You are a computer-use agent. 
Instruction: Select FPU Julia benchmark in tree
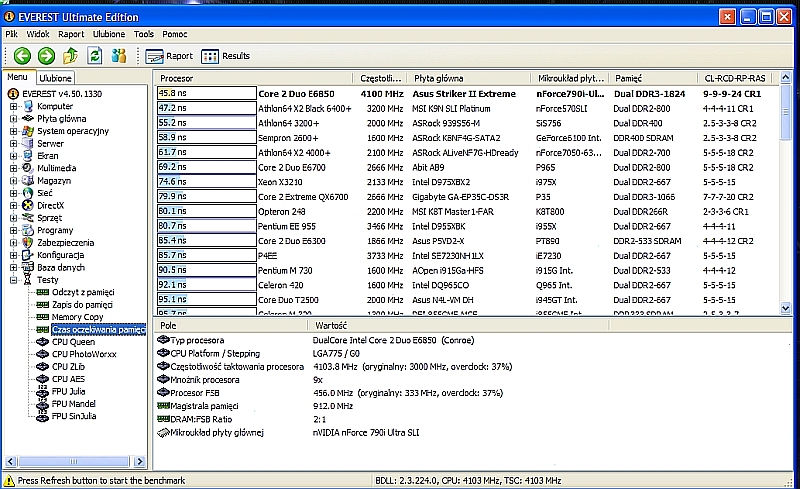(x=69, y=391)
